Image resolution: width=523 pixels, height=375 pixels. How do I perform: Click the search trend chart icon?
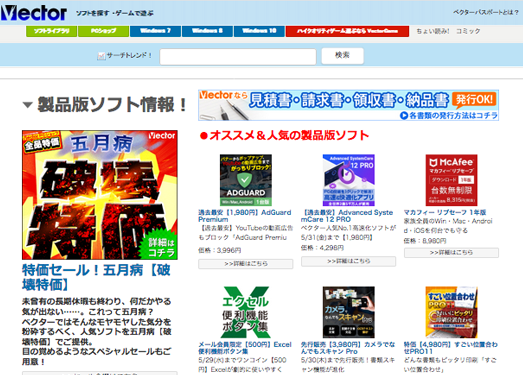(x=101, y=56)
